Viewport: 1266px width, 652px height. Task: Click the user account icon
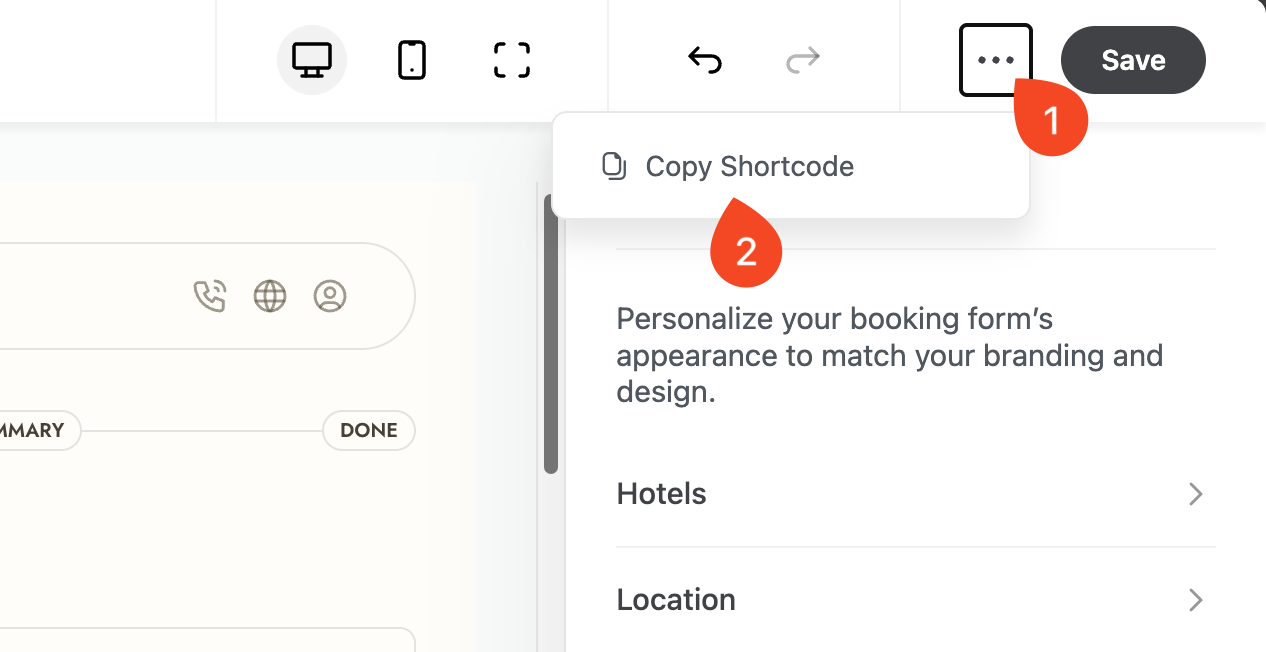click(x=330, y=296)
